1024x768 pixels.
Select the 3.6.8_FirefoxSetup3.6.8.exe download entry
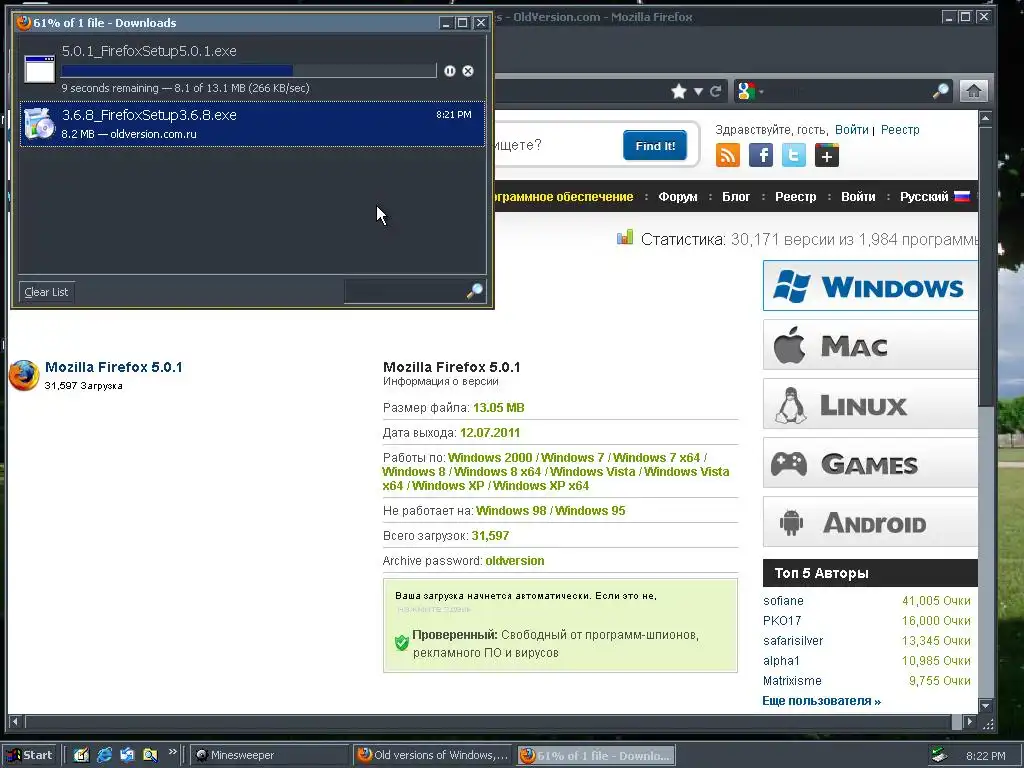(252, 123)
